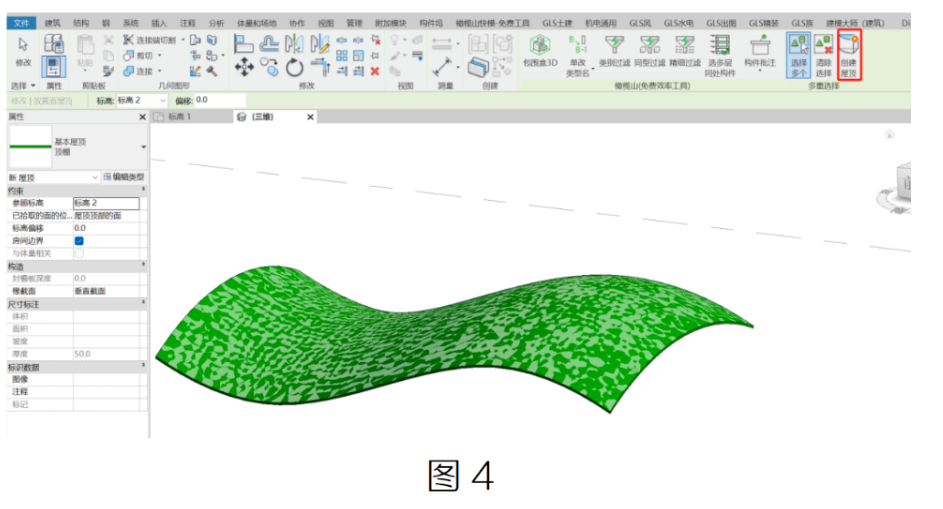The image size is (943, 509).
Task: Open the 标高 2 level dropdown in options bar
Action: point(141,100)
